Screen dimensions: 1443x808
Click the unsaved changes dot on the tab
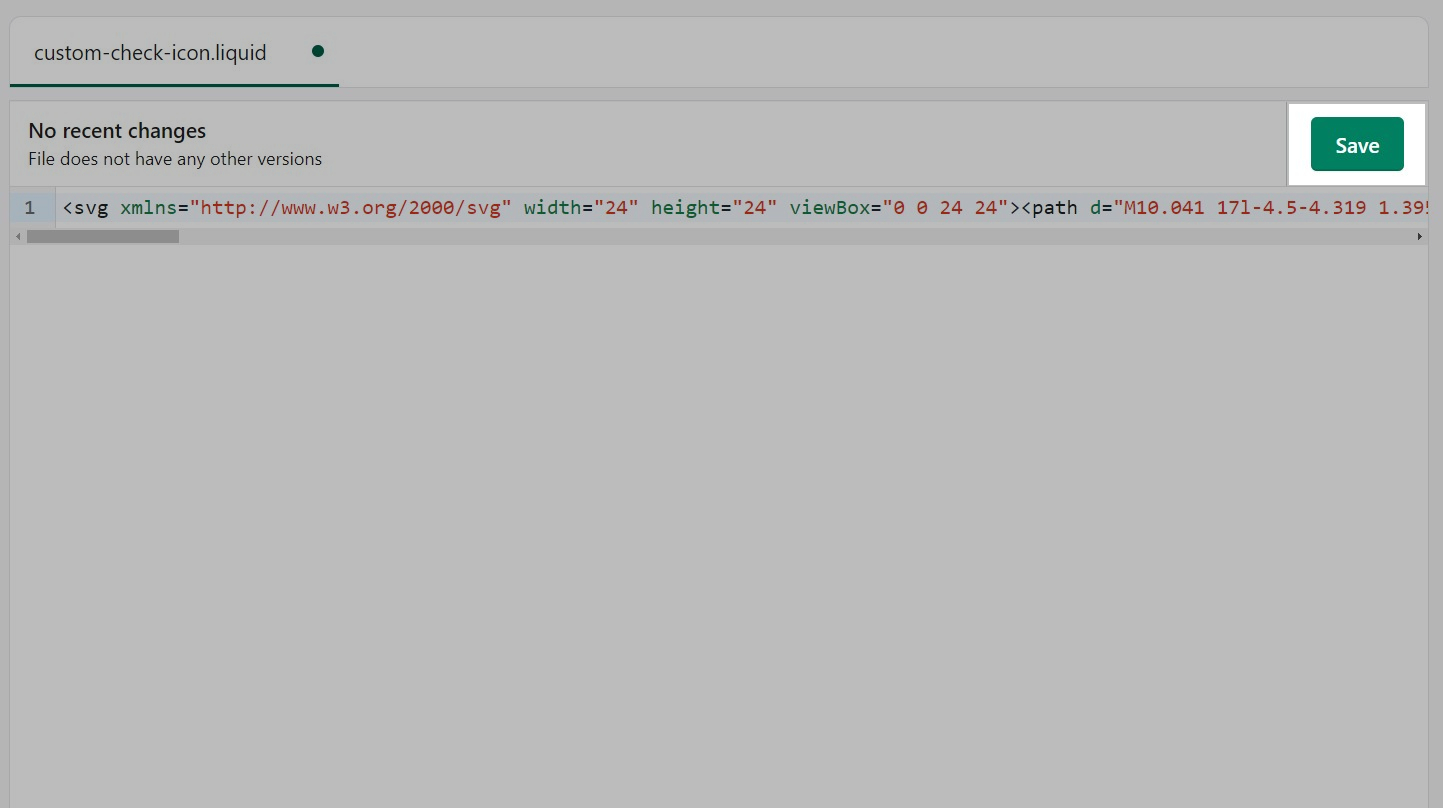click(317, 51)
